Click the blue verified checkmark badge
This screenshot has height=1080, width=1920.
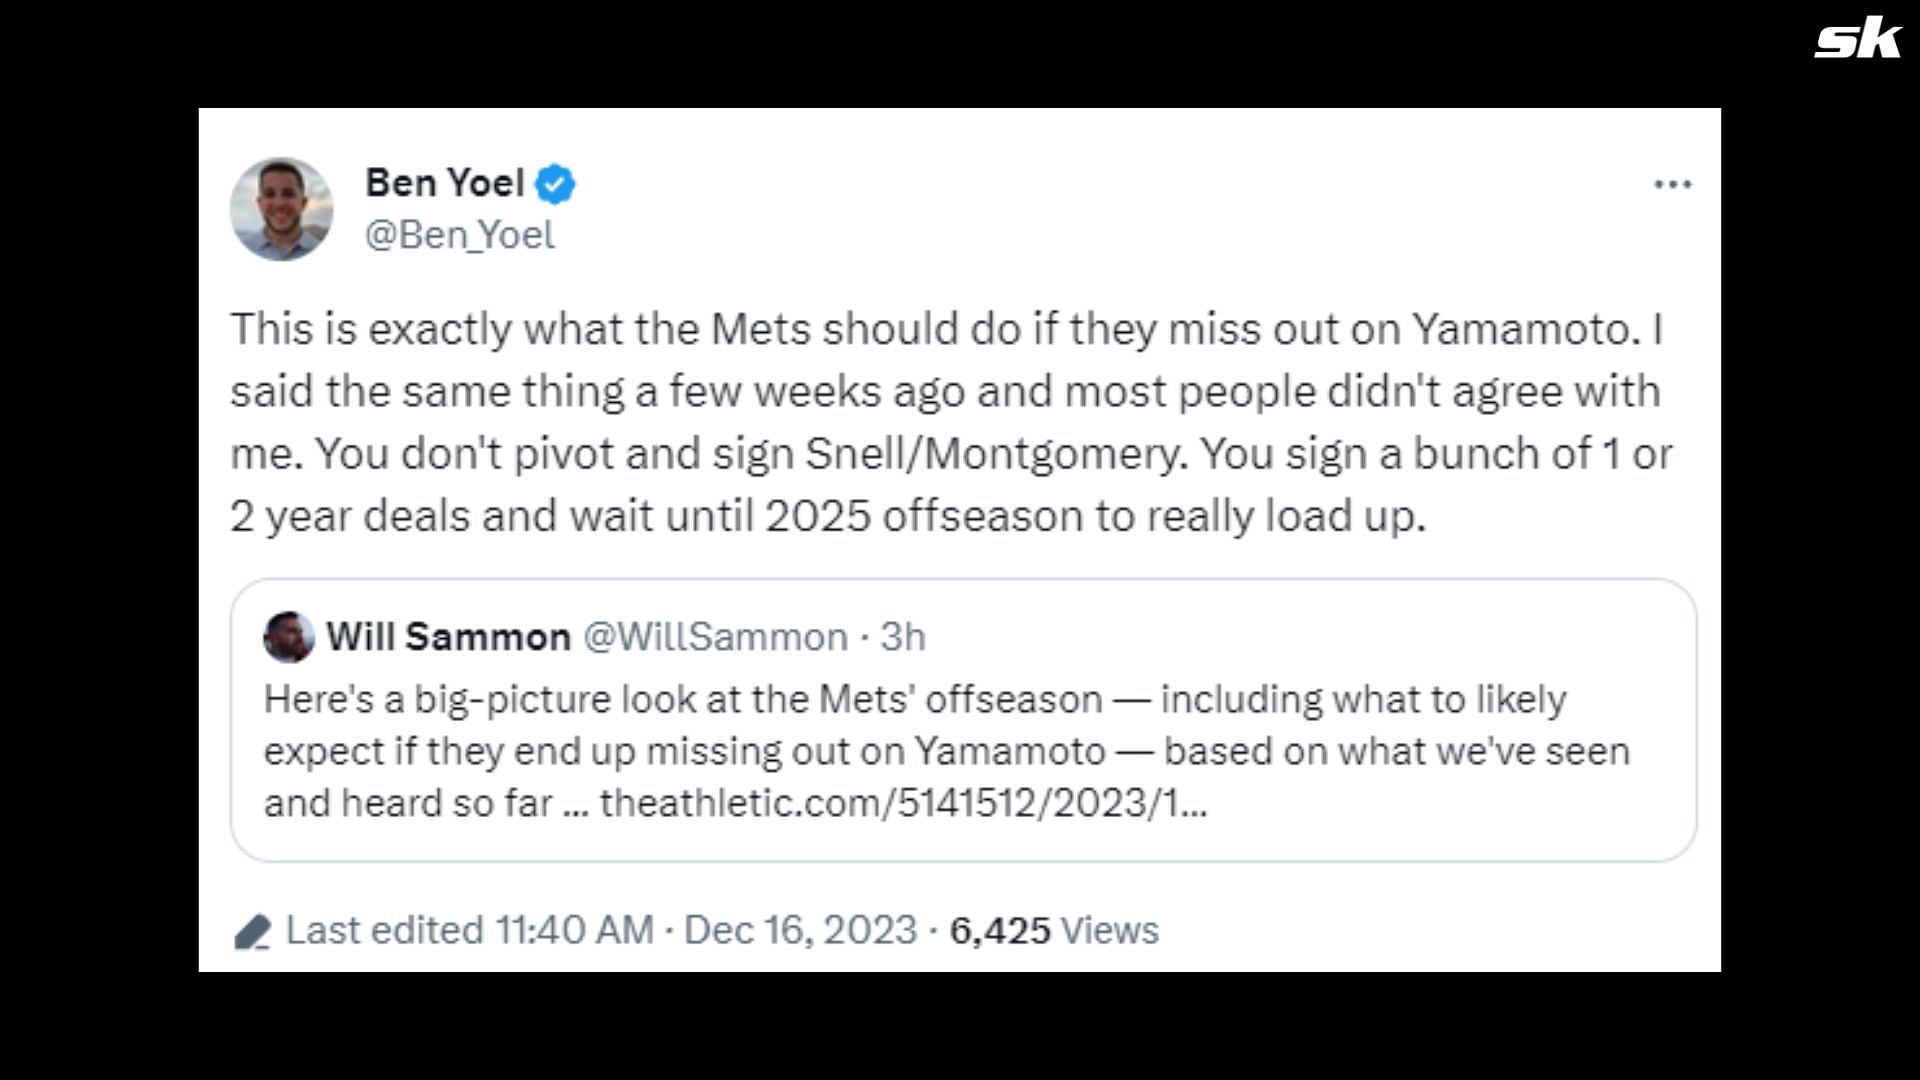pos(555,184)
